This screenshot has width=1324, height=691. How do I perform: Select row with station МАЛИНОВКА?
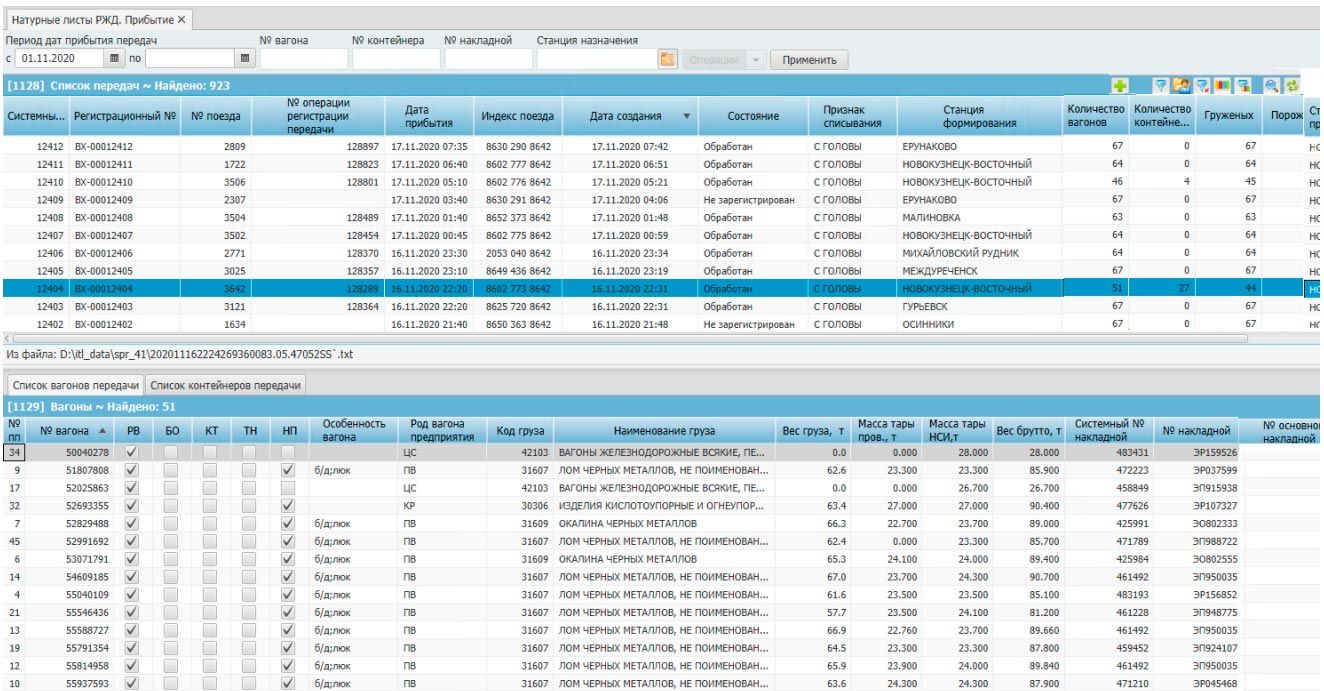(x=662, y=217)
